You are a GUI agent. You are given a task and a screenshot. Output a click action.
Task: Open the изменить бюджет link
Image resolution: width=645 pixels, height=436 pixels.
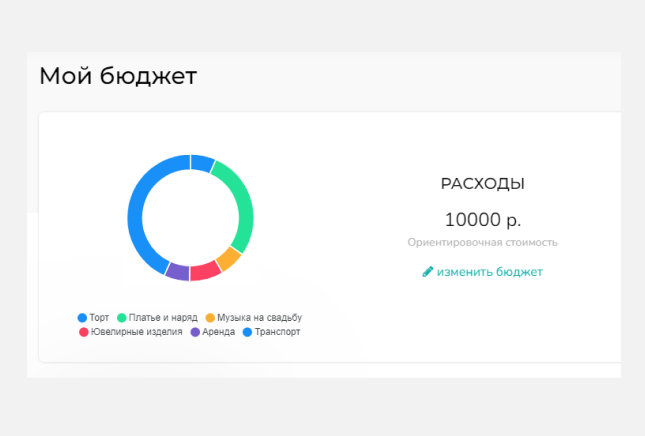coord(489,272)
